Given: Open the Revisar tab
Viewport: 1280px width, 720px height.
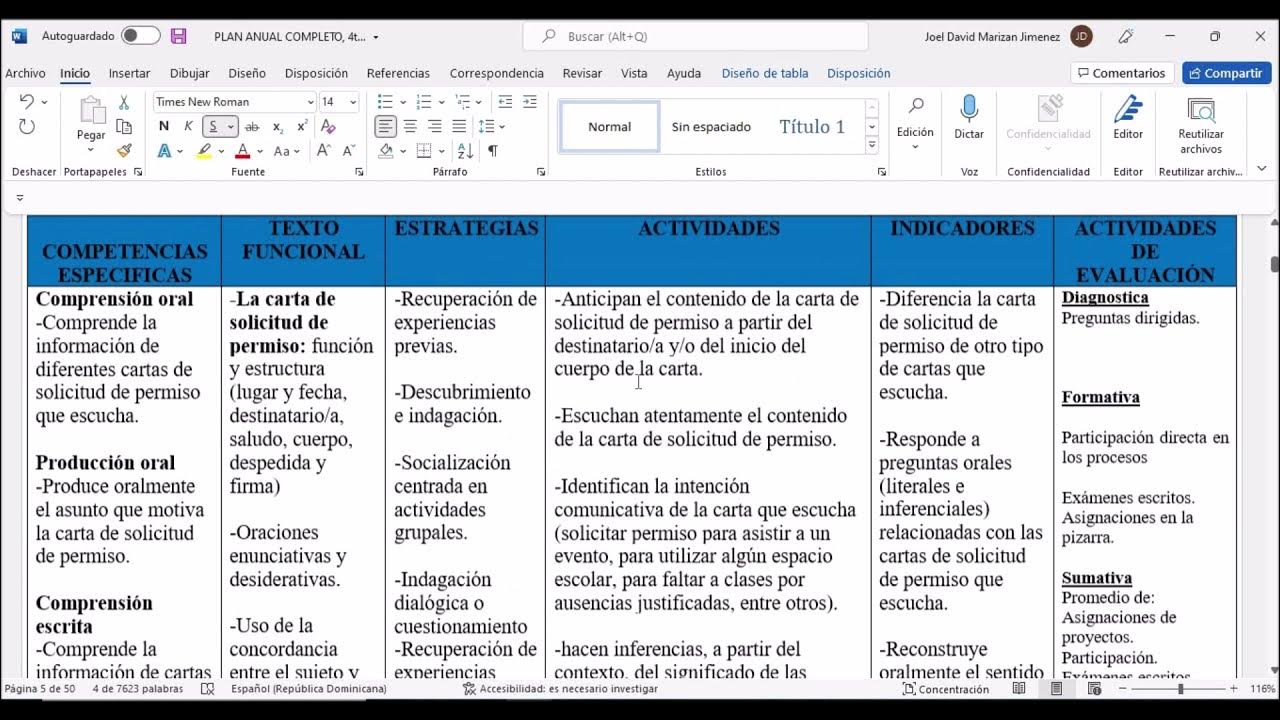Looking at the screenshot, I should click(x=582, y=73).
